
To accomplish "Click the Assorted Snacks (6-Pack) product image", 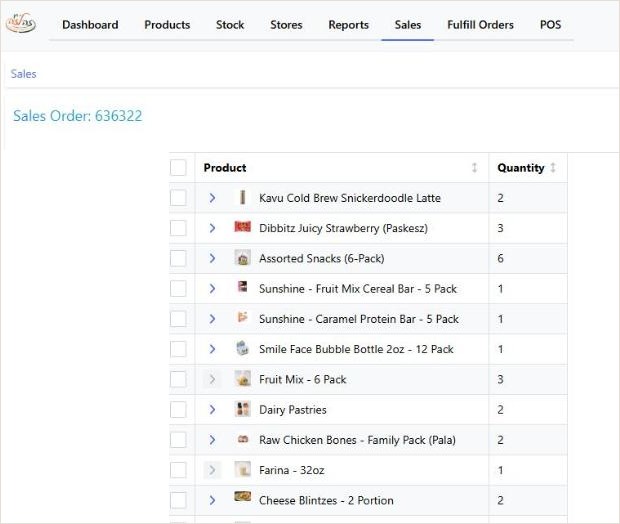I will point(242,258).
